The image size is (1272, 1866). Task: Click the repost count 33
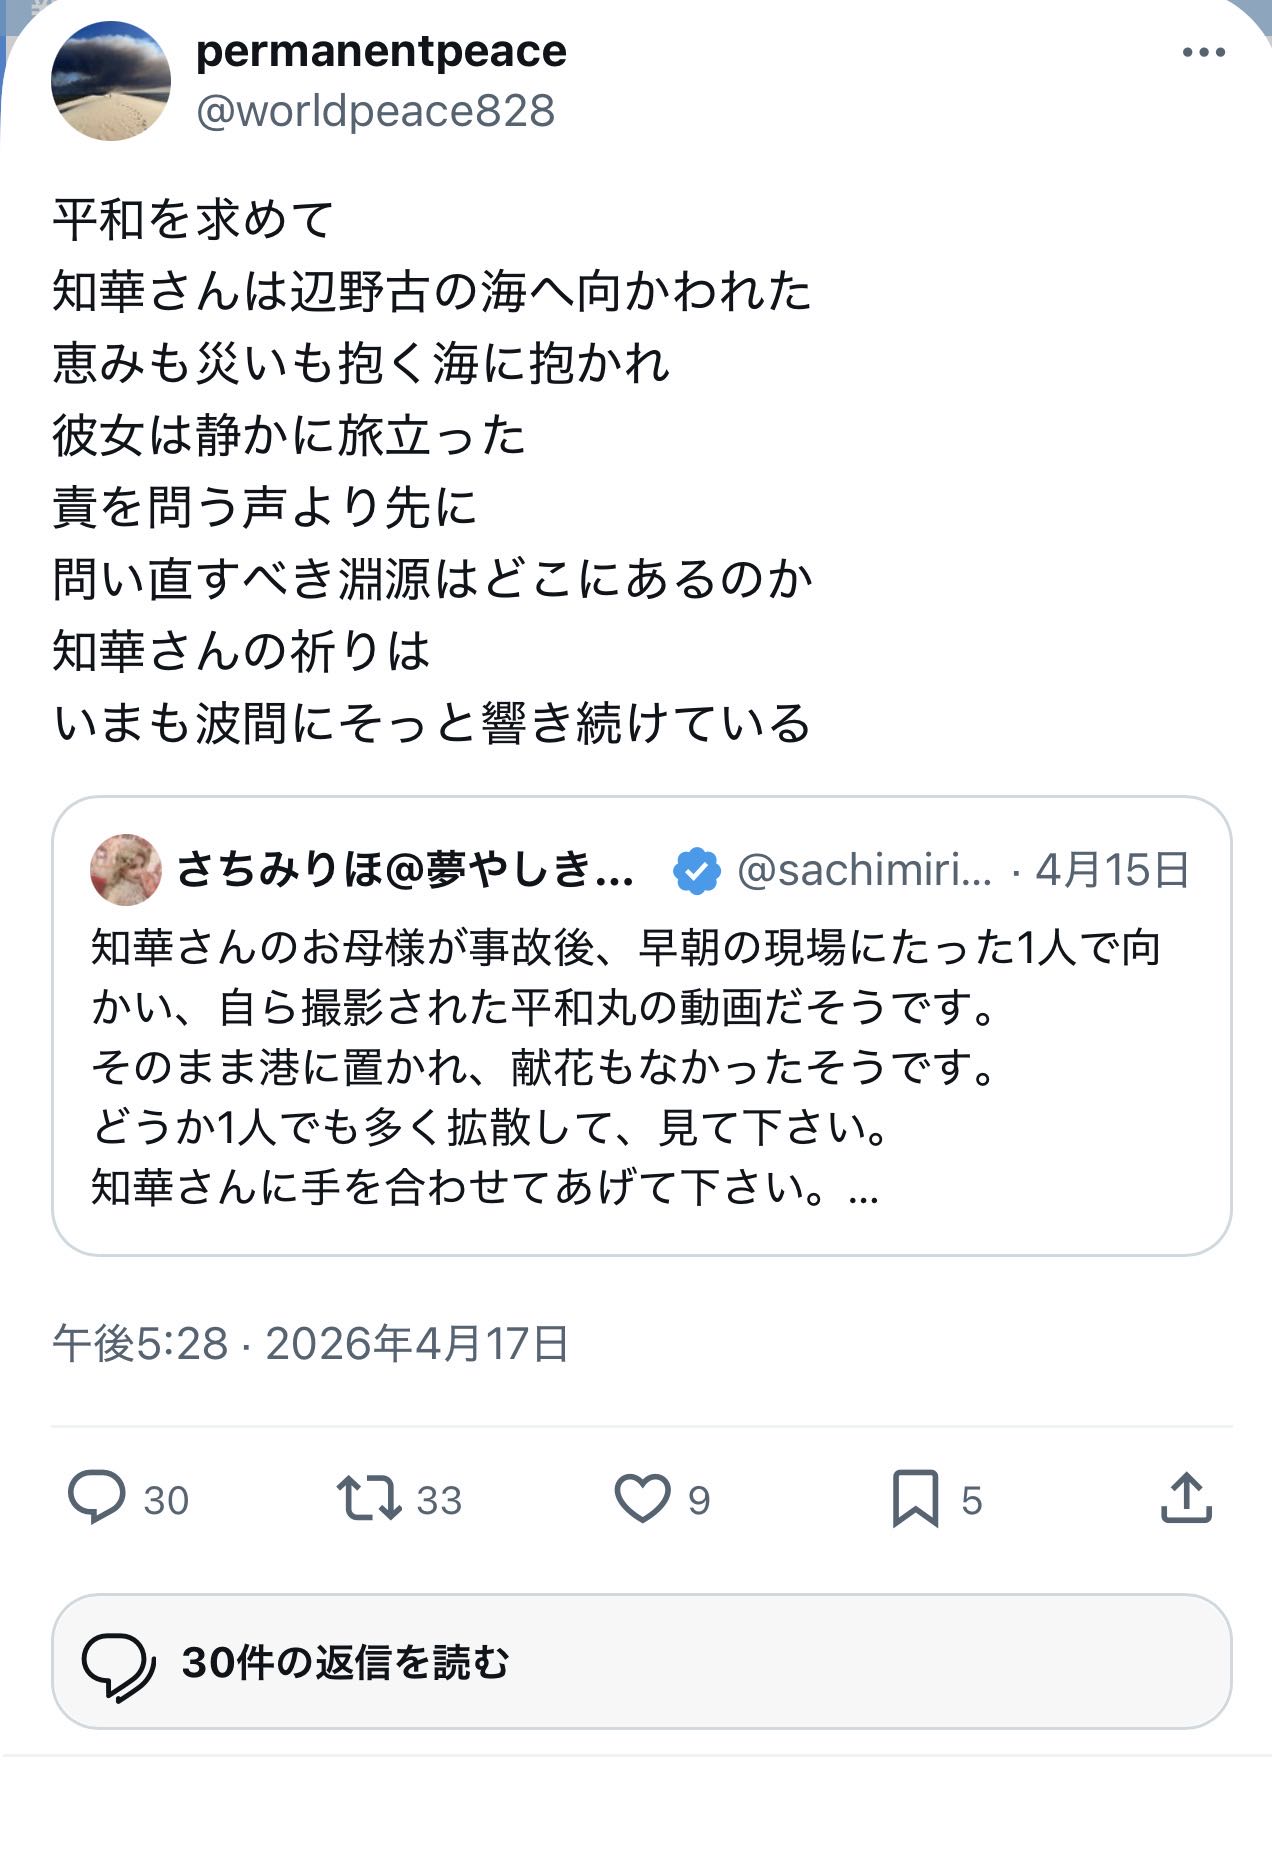coord(439,1500)
